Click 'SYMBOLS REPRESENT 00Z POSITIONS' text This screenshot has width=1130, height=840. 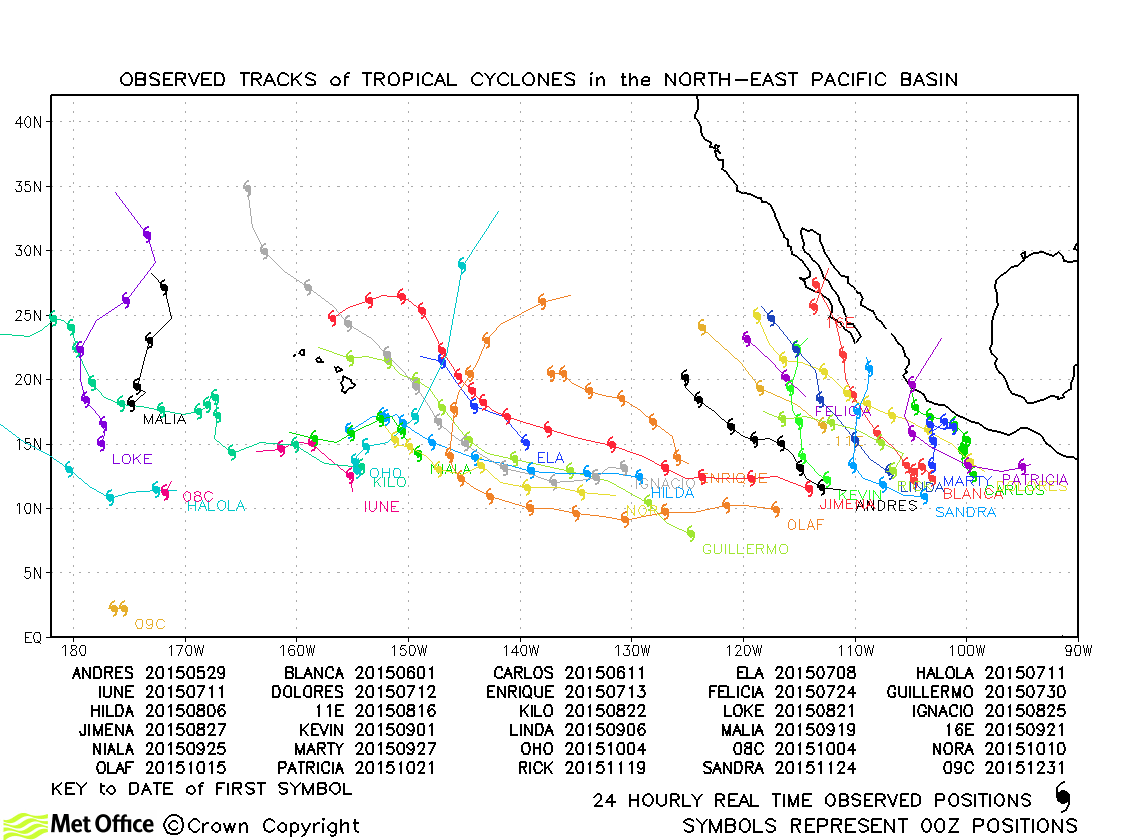click(880, 826)
